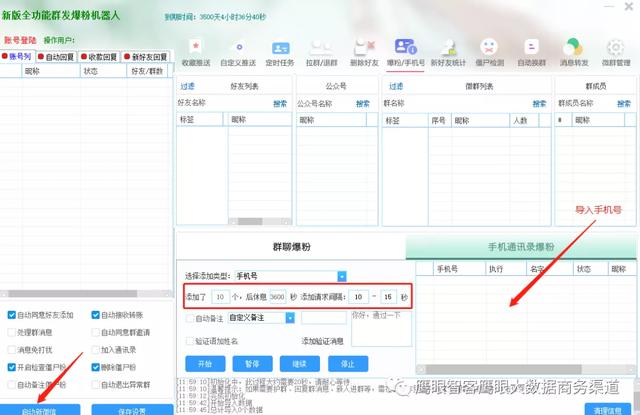Enable 自动同意群邀请 checkbox
Image resolution: width=640 pixels, height=415 pixels.
[x=96, y=332]
